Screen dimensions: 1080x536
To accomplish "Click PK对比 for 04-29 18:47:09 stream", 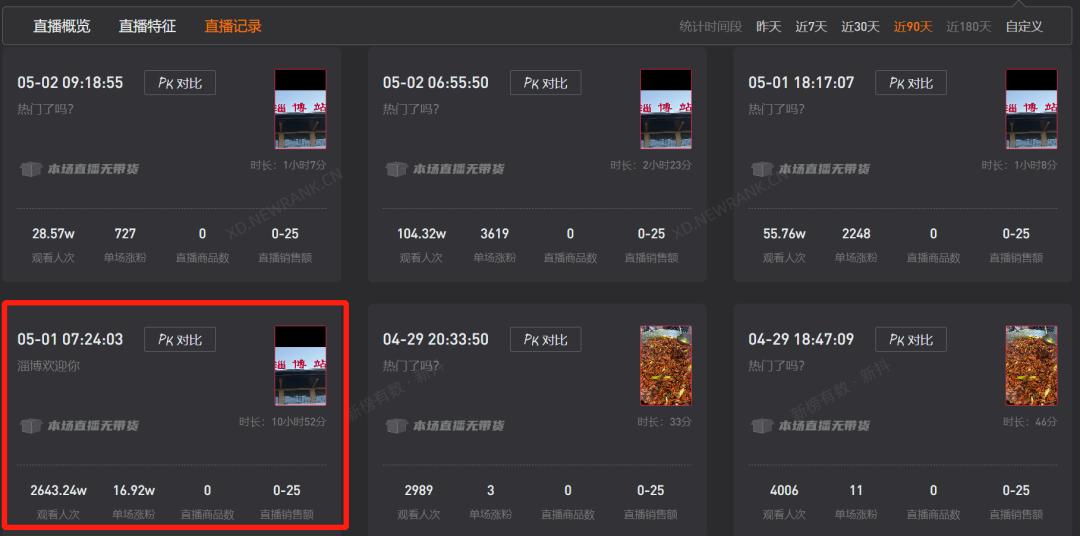I will point(911,340).
